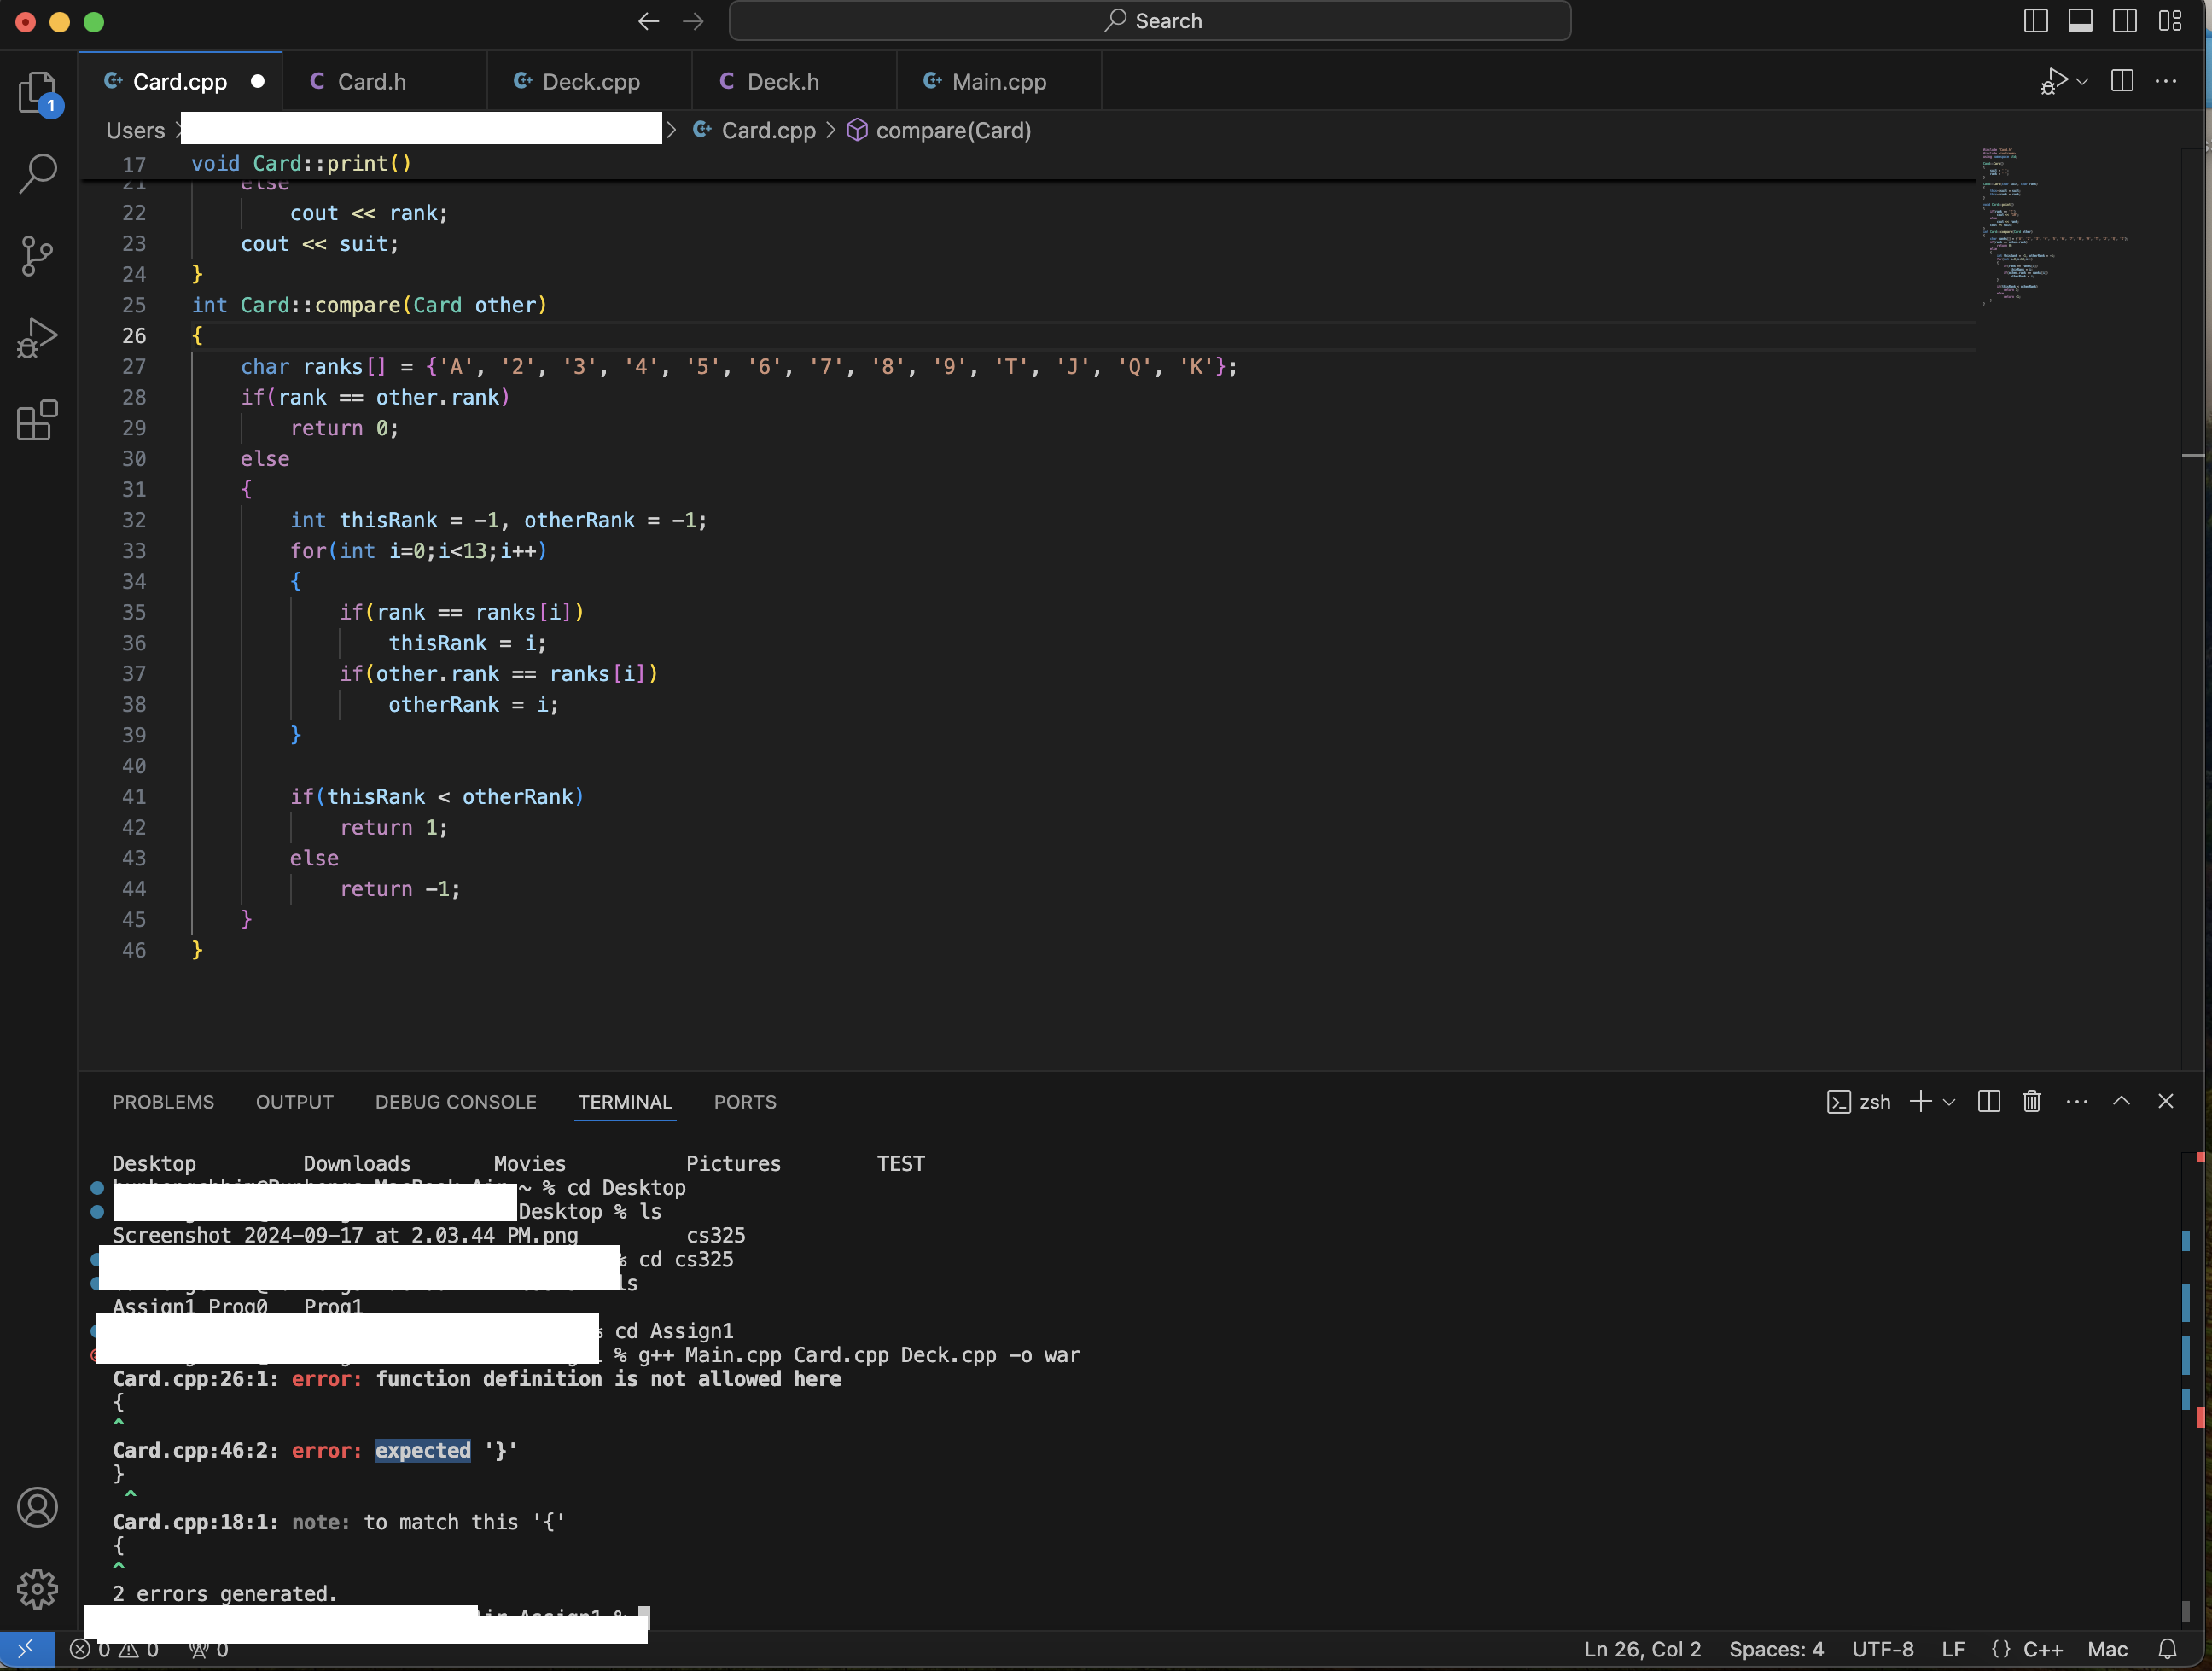Switch to the PROBLEMS panel tab
Viewport: 2212px width, 1671px height.
point(163,1102)
